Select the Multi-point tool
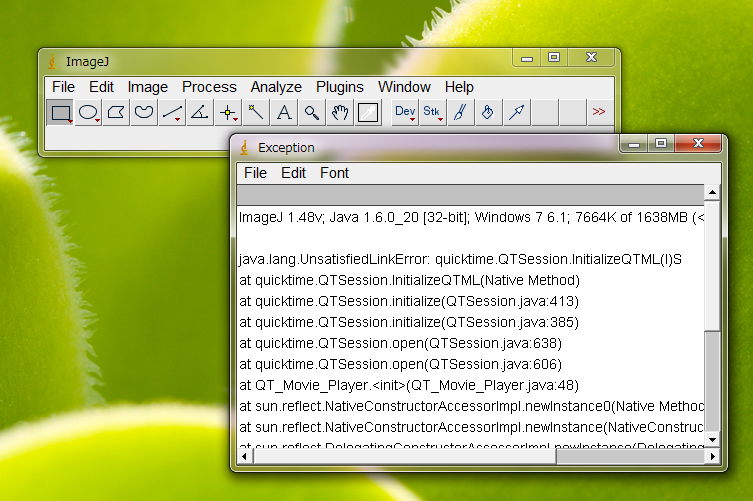Image resolution: width=753 pixels, height=501 pixels. point(228,113)
